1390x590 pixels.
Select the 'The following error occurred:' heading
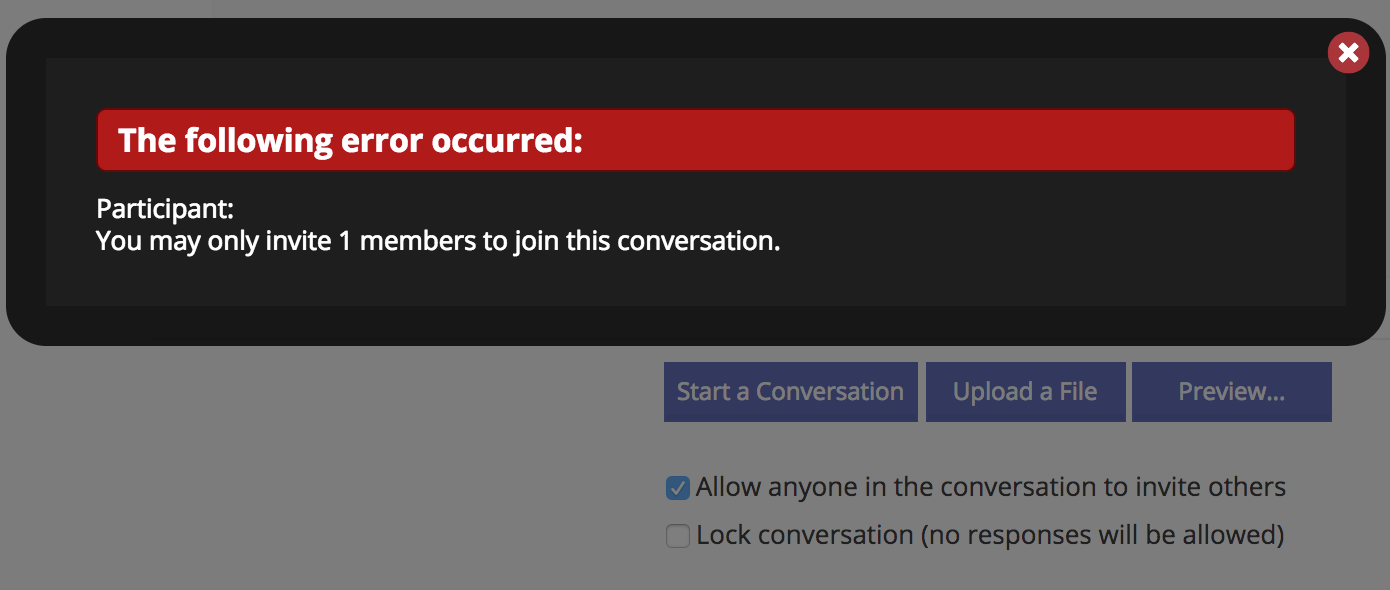350,140
